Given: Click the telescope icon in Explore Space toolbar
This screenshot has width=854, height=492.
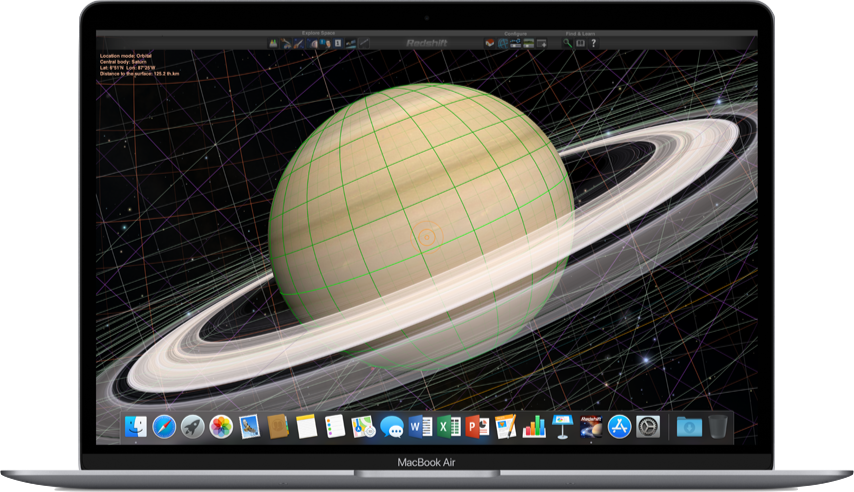Looking at the screenshot, I should (299, 43).
